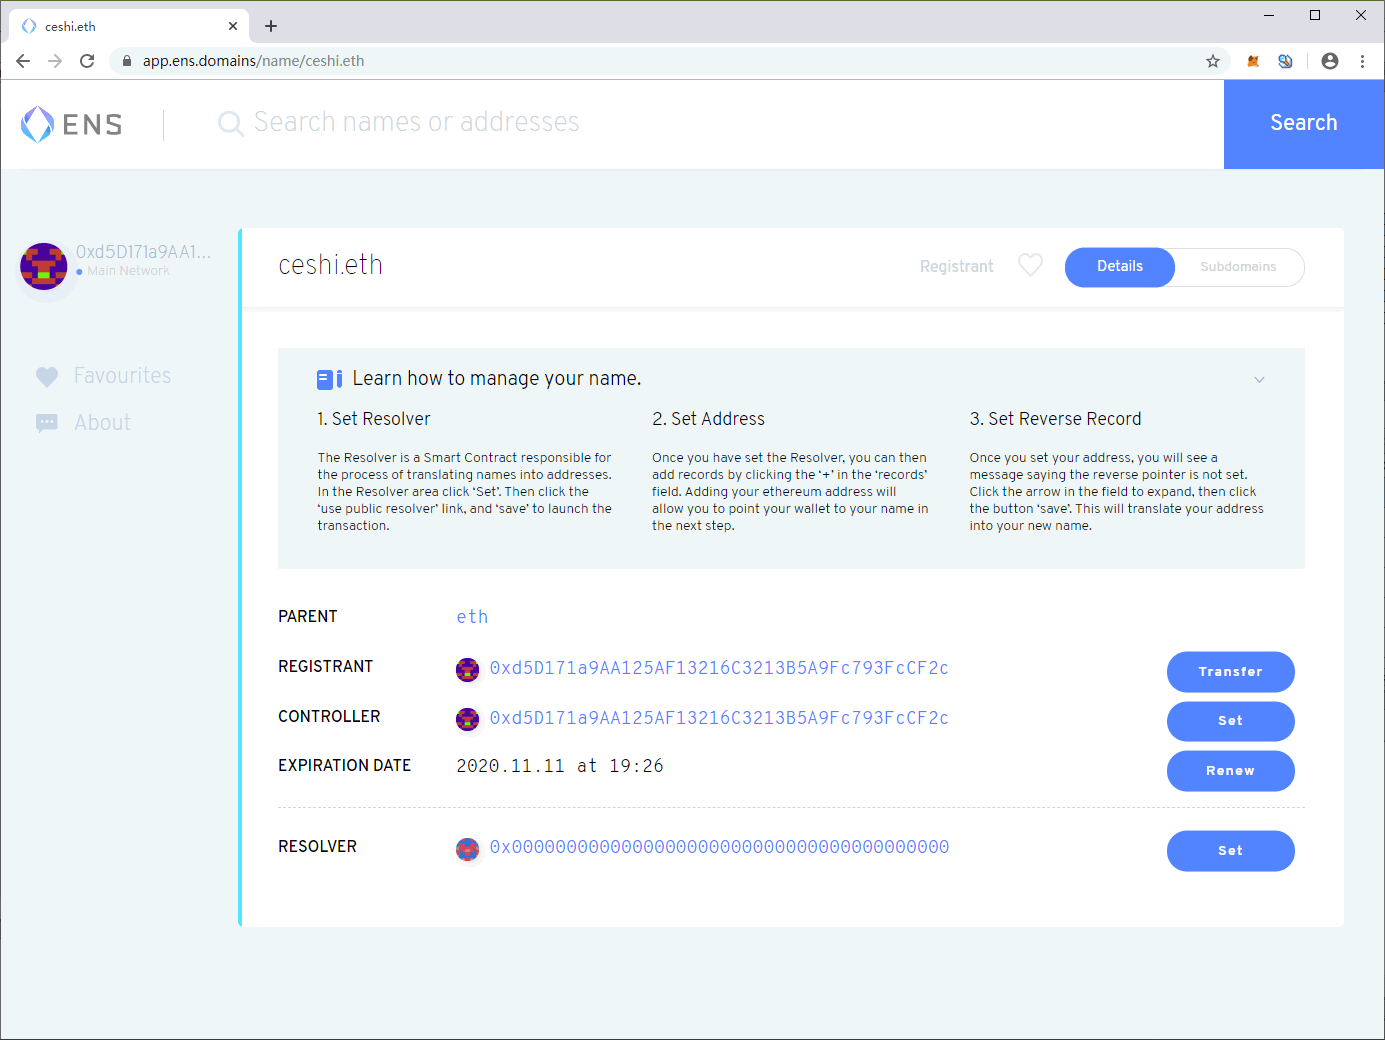The height and width of the screenshot is (1040, 1385).
Task: Click the Main Network status text
Action: tap(128, 271)
